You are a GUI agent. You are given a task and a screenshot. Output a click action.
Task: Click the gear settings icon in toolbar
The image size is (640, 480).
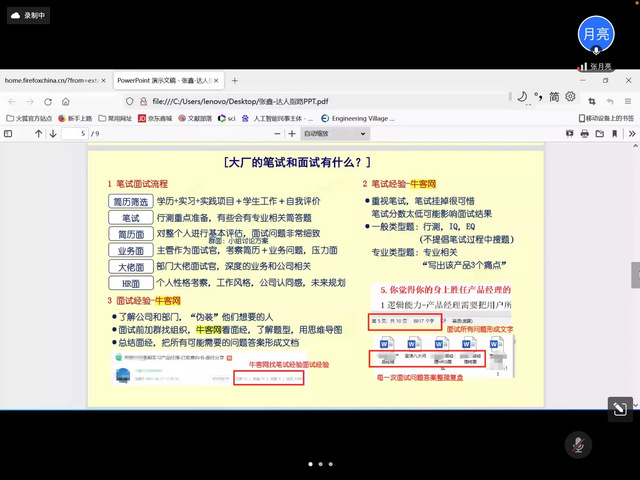pyautogui.click(x=570, y=96)
